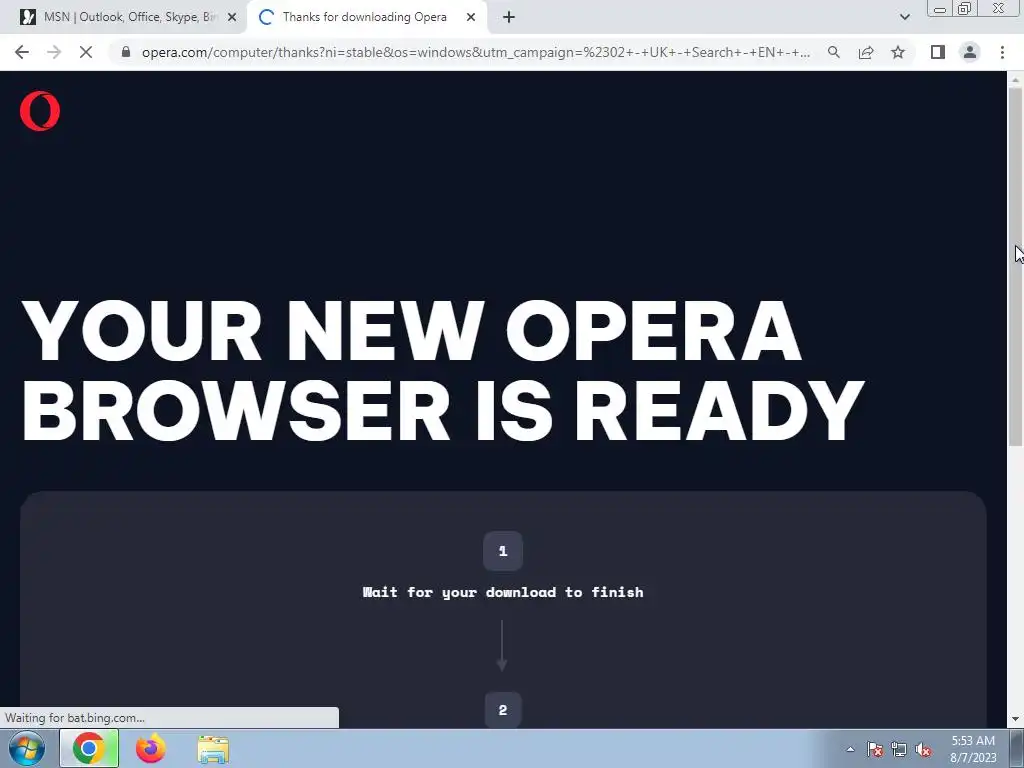Open the tab search dropdown chevron

point(904,17)
